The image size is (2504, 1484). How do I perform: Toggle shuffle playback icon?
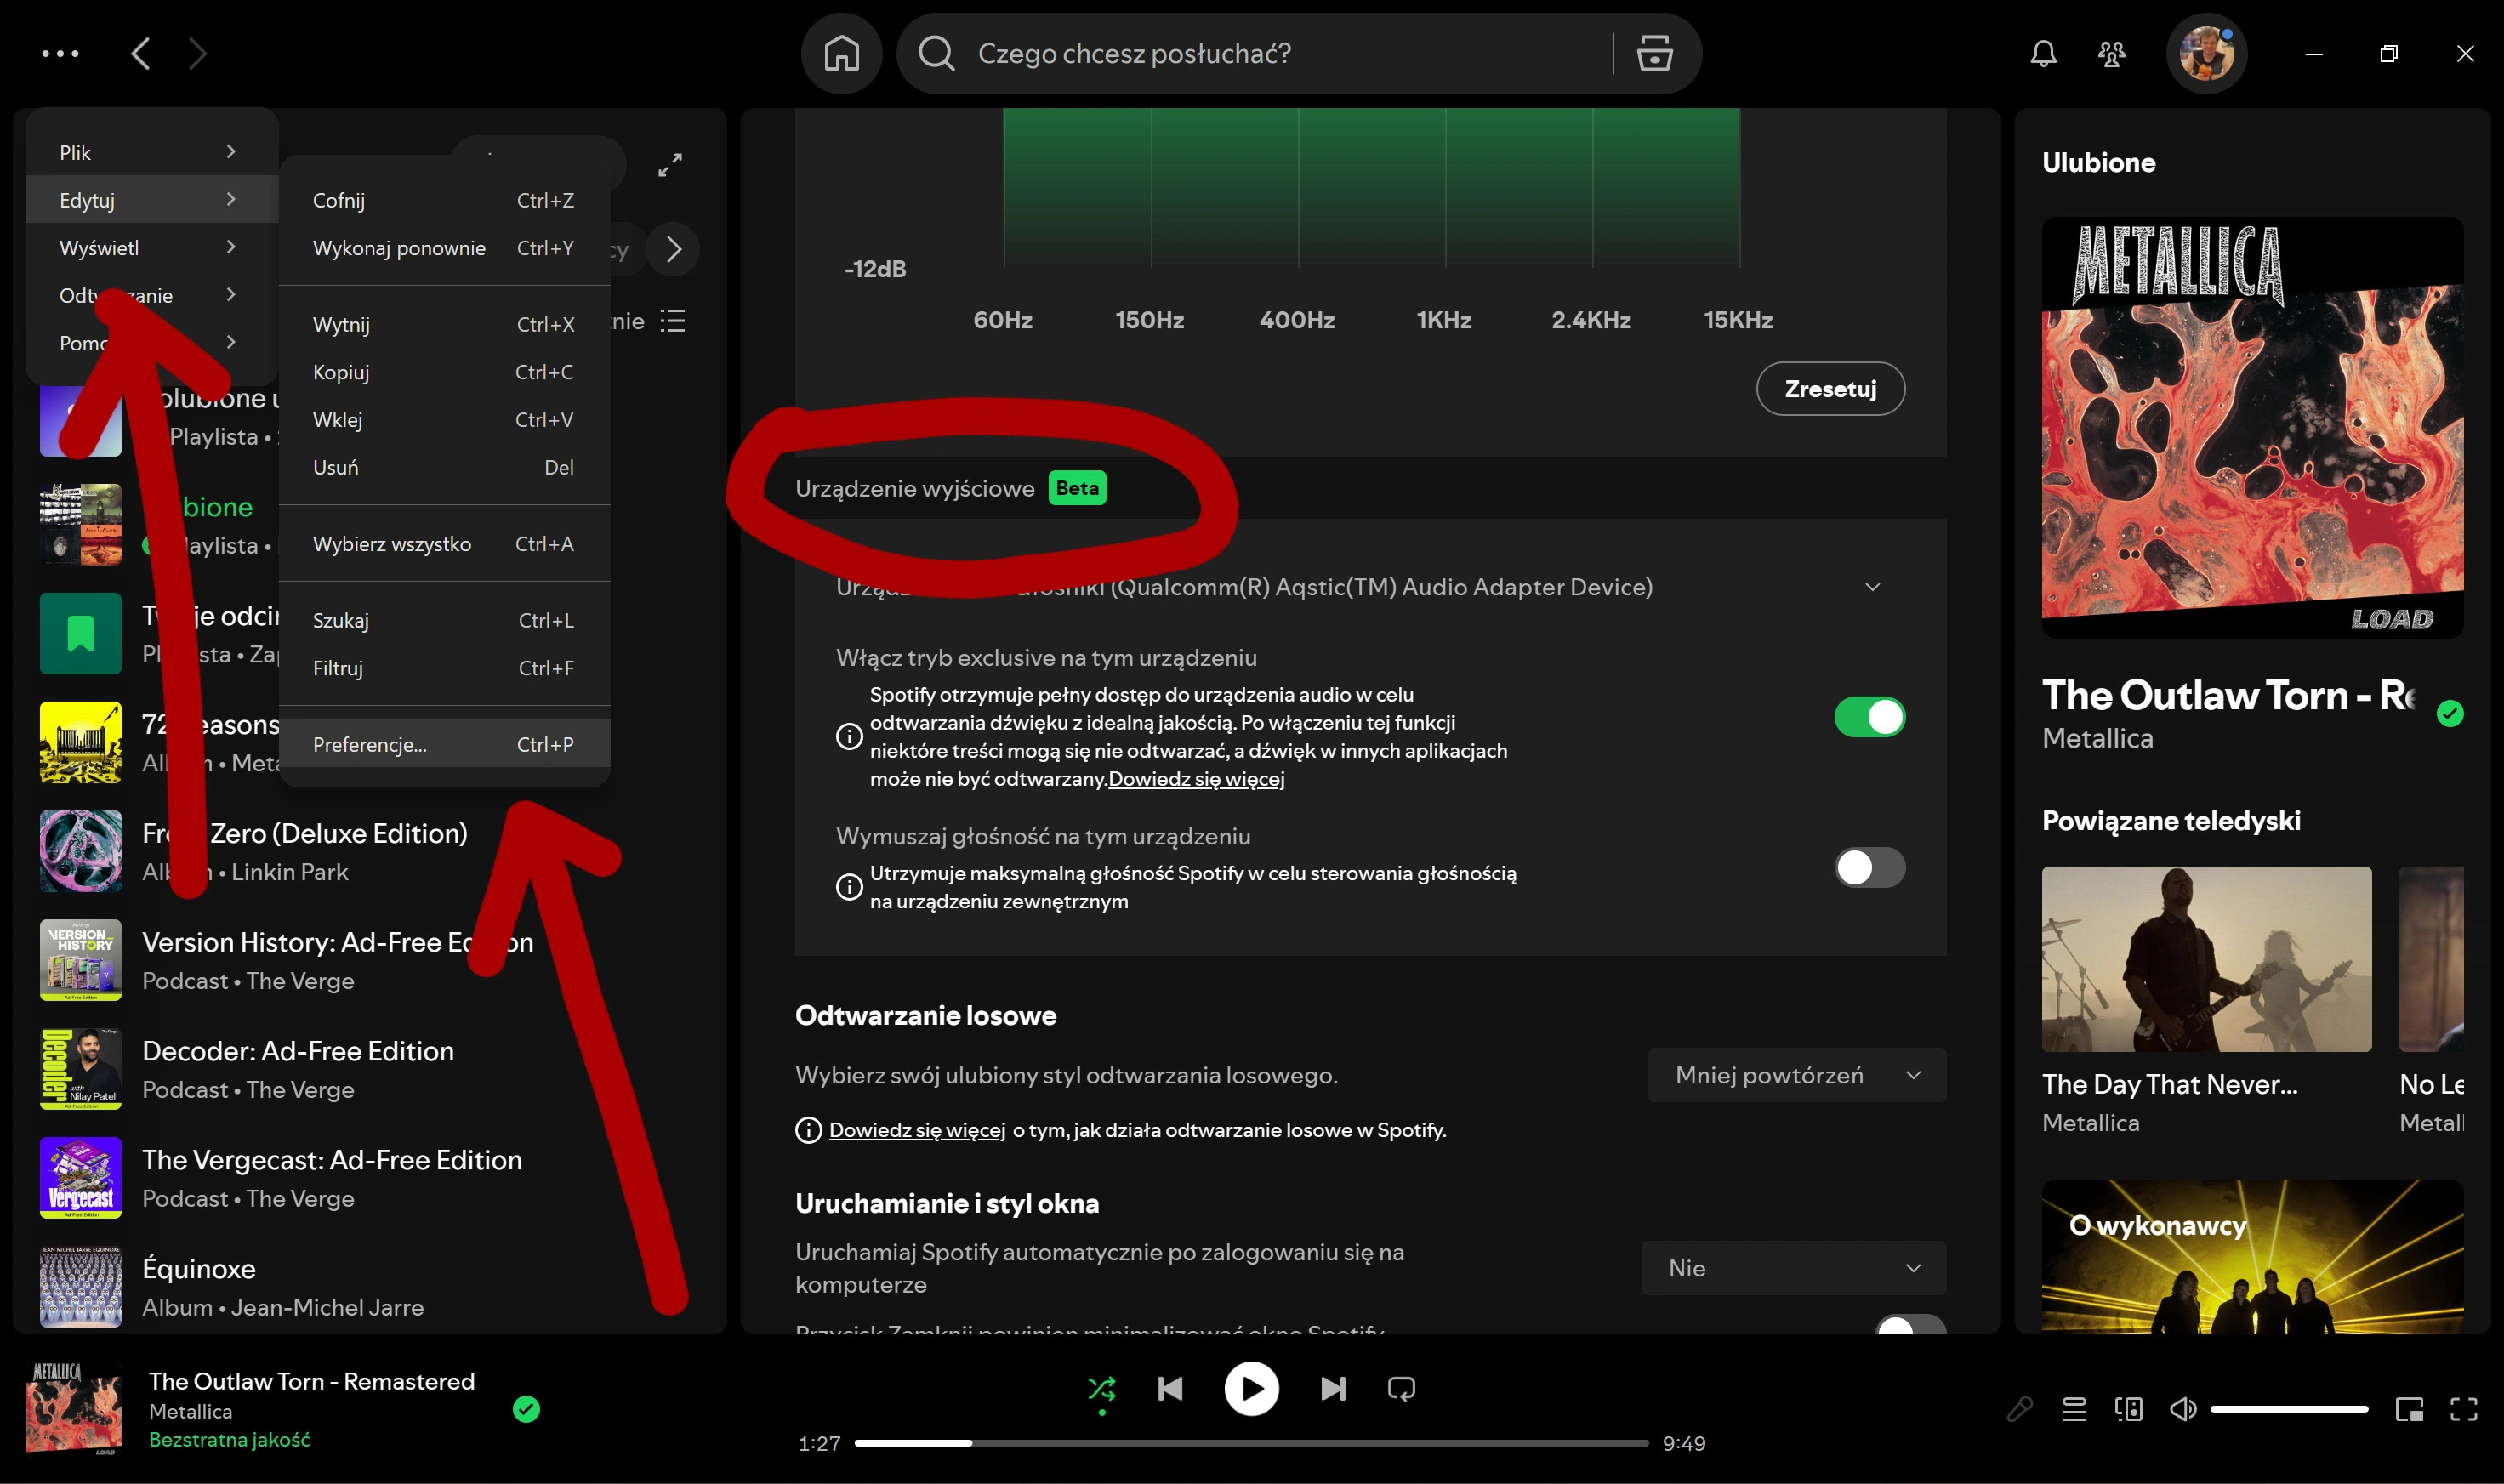1101,1388
